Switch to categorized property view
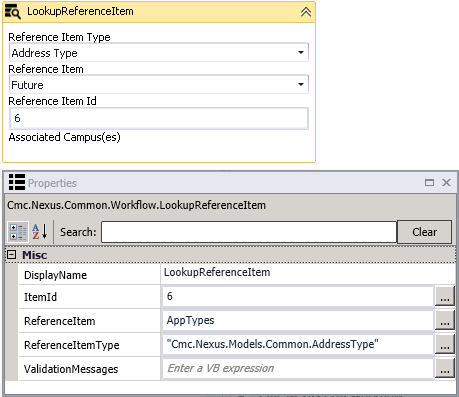Viewport: 459px width, 397px height. (x=18, y=232)
